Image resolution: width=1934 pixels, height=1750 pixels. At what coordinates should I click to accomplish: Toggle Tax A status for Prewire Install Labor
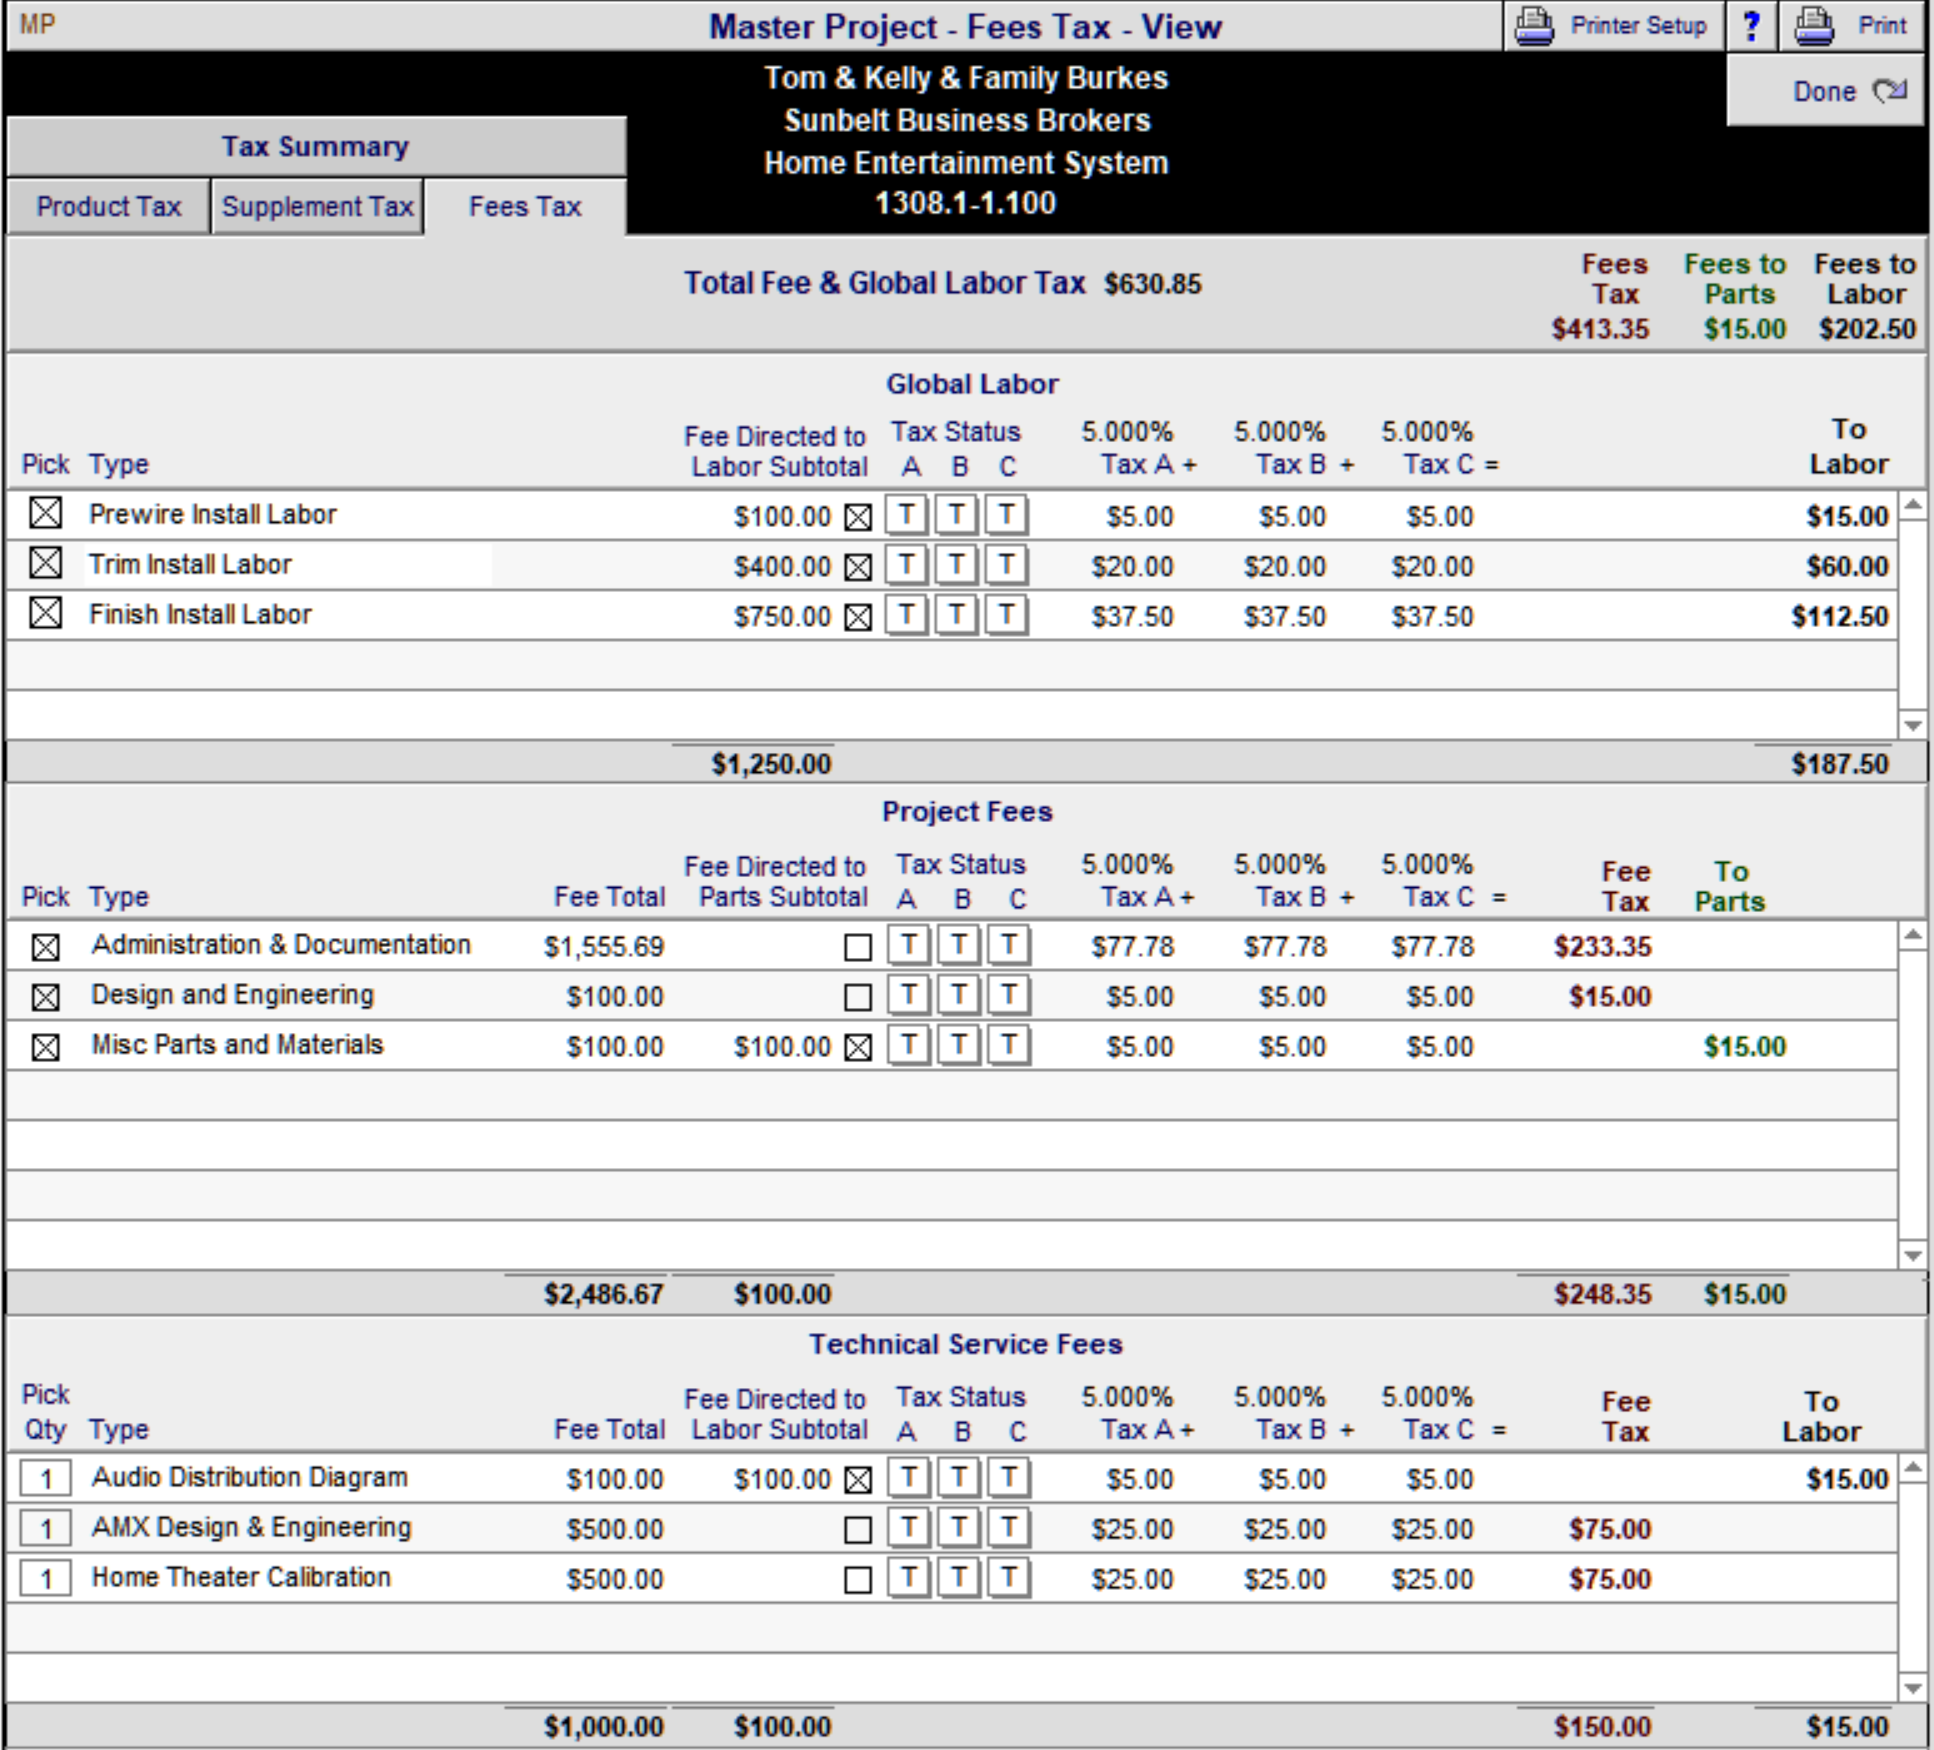907,515
